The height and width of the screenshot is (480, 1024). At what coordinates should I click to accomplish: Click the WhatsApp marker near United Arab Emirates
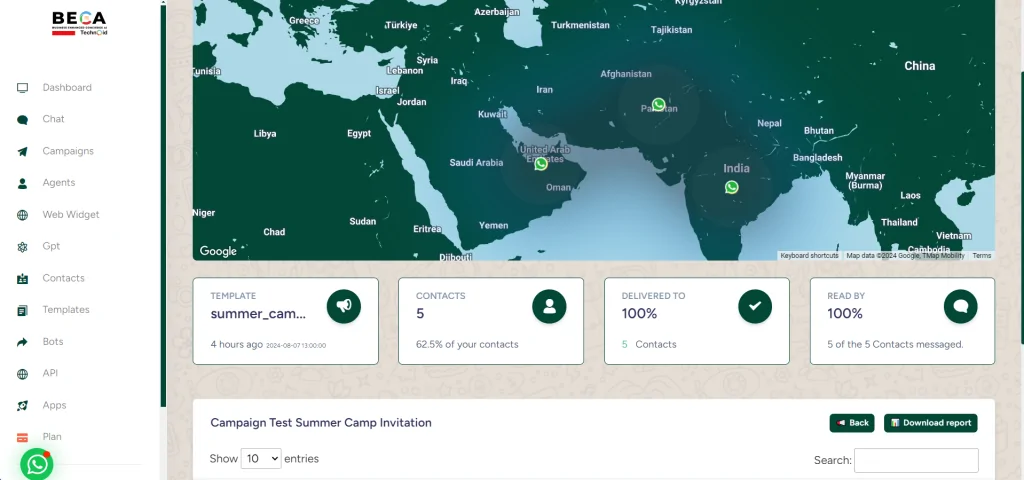pyautogui.click(x=541, y=163)
